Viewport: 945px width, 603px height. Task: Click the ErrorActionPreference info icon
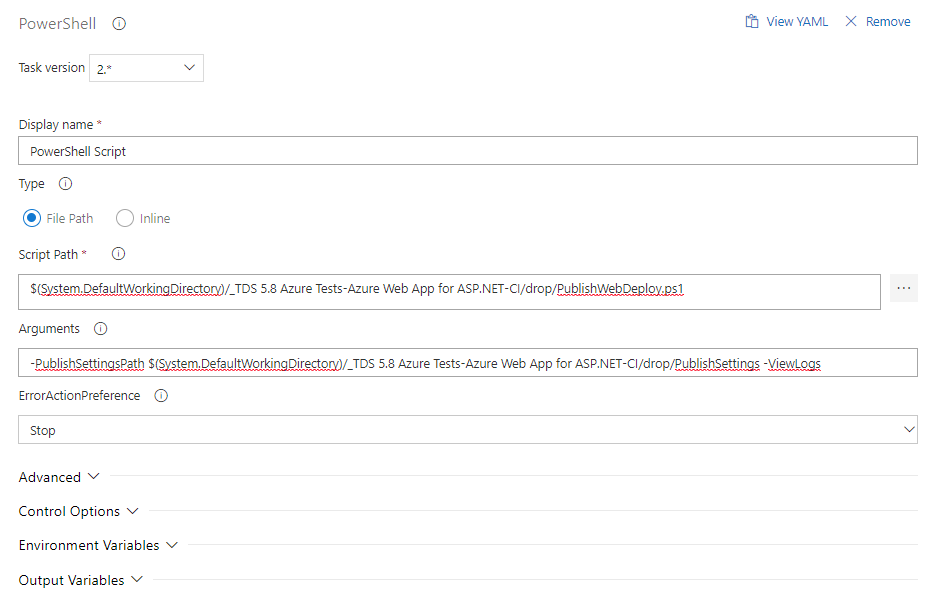pos(160,395)
